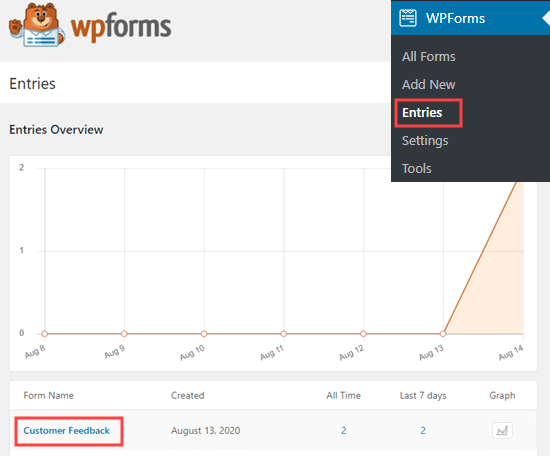Click the WPForms sidebar menu form icon
Screen dimensions: 550x456
pos(408,18)
